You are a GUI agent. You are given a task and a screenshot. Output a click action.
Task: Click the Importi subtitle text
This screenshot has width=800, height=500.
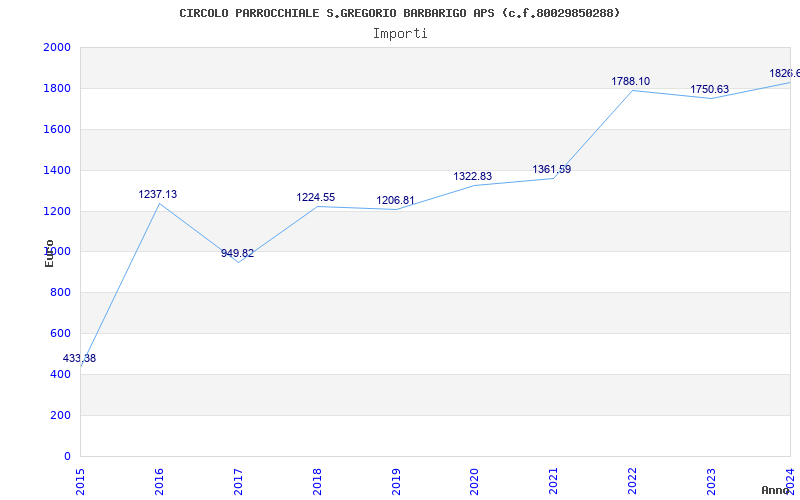[400, 33]
